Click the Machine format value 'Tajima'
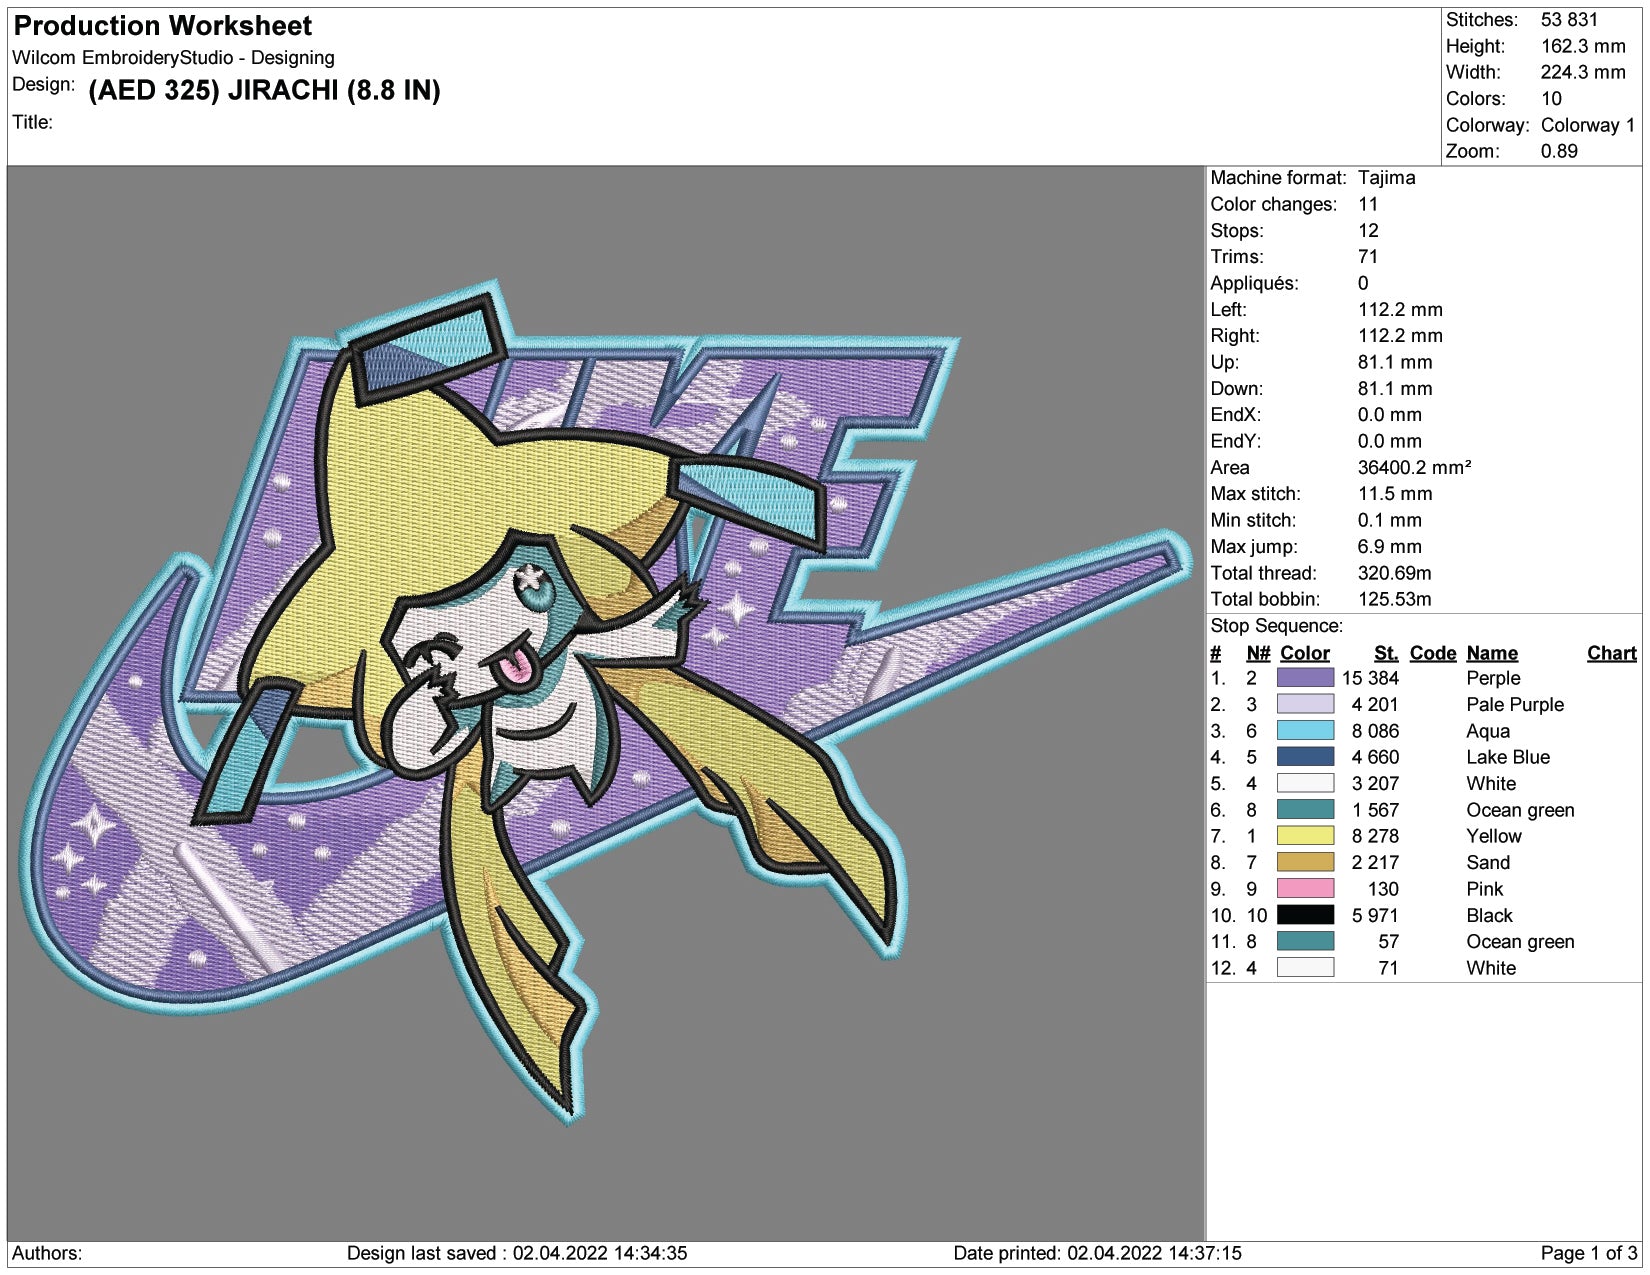 tap(1386, 178)
